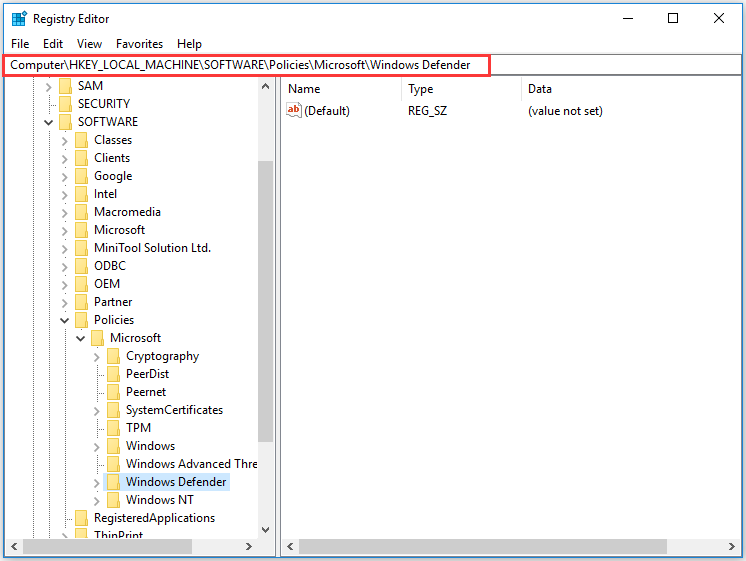The image size is (746, 561).
Task: Open the File menu
Action: (x=20, y=44)
